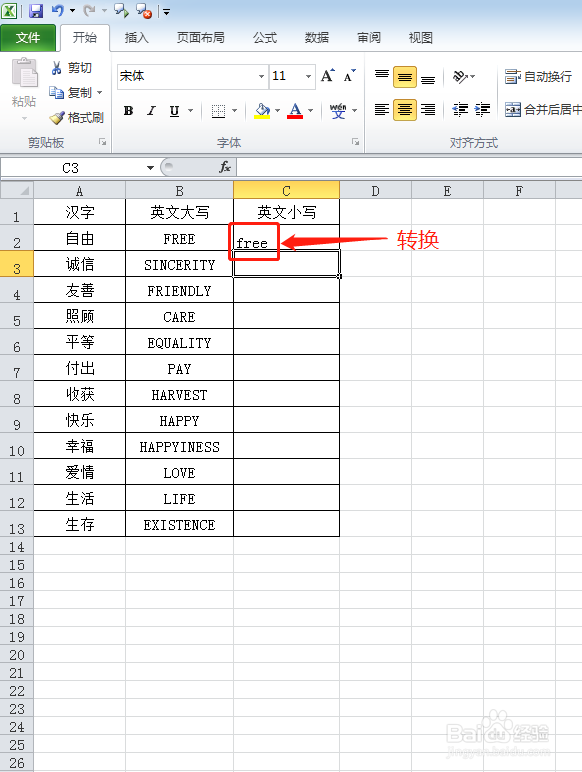
Task: Select the Format Painter brush
Action: pos(57,118)
